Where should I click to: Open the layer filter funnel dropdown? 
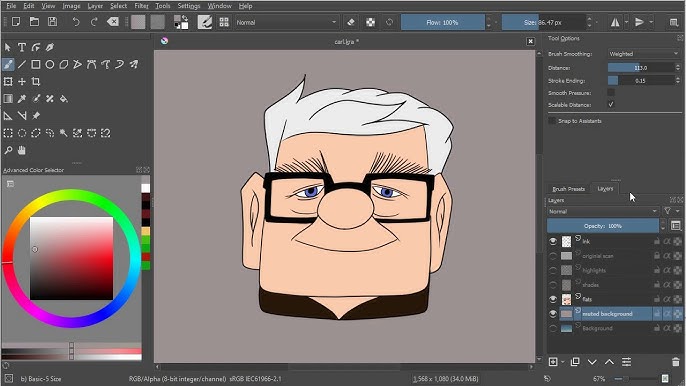pos(671,211)
